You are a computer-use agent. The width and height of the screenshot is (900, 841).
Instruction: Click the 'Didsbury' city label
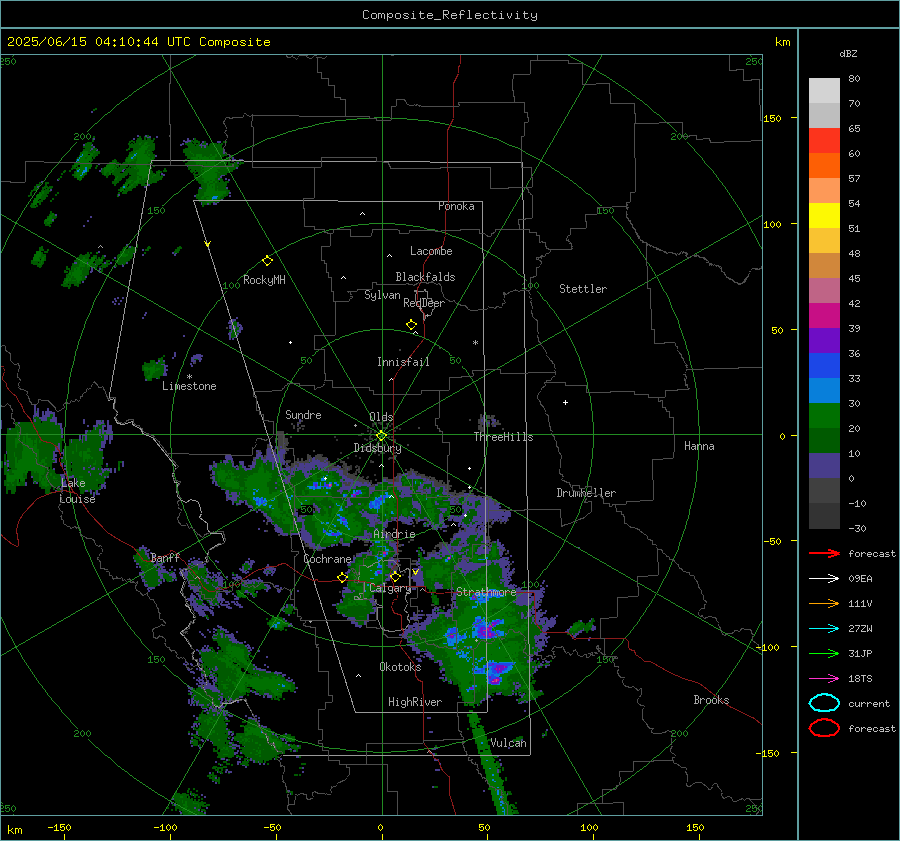pyautogui.click(x=377, y=448)
